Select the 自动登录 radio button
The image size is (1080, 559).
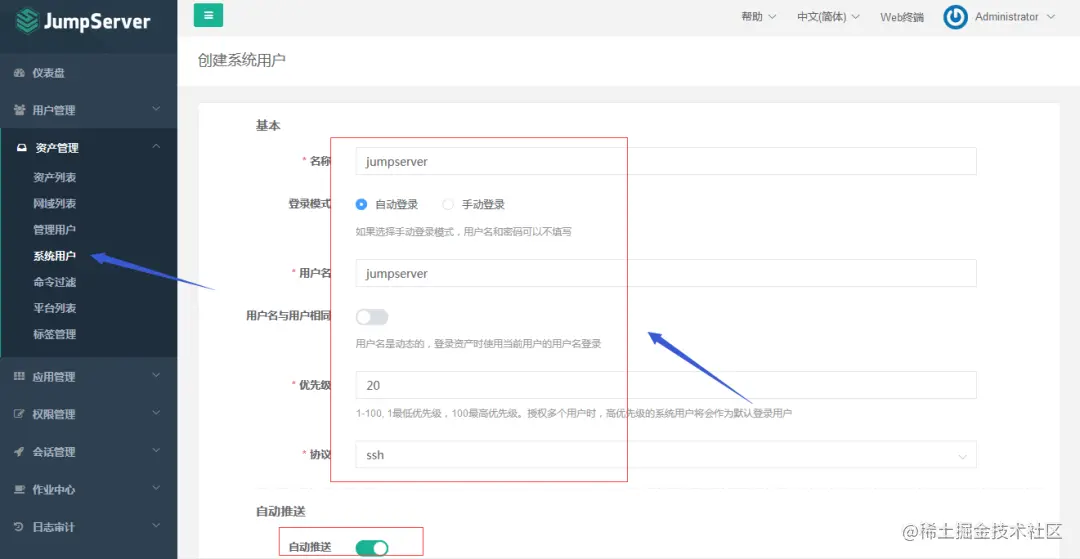(x=362, y=204)
